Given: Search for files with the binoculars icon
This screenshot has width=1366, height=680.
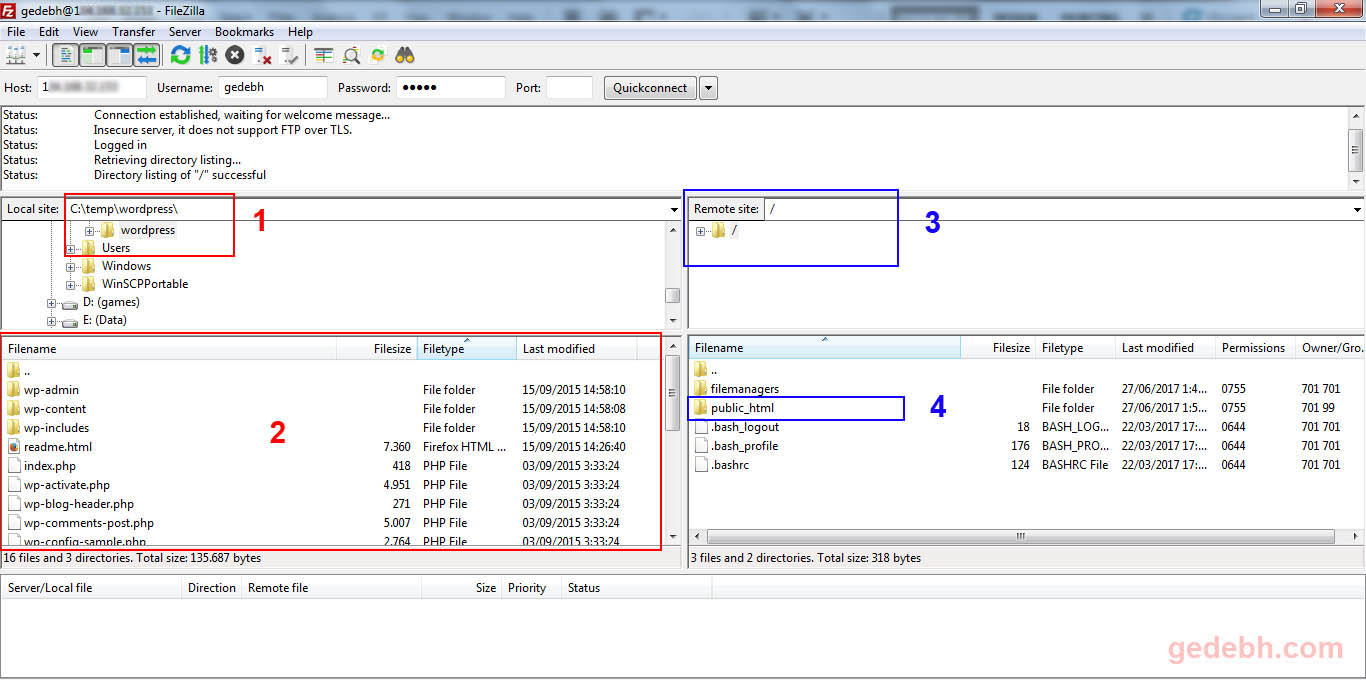Looking at the screenshot, I should point(405,55).
